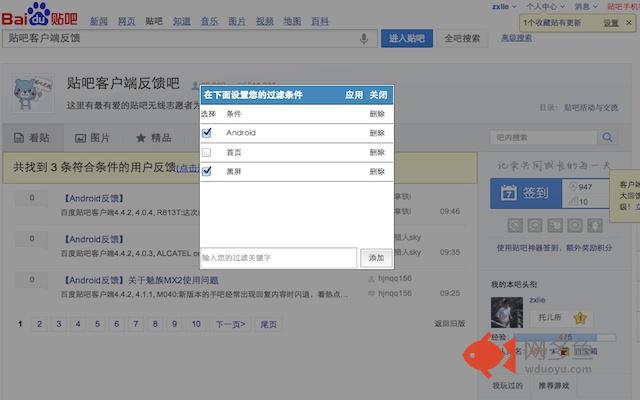This screenshot has height=400, width=640.
Task: Go to page 5
Action: pos(97,324)
